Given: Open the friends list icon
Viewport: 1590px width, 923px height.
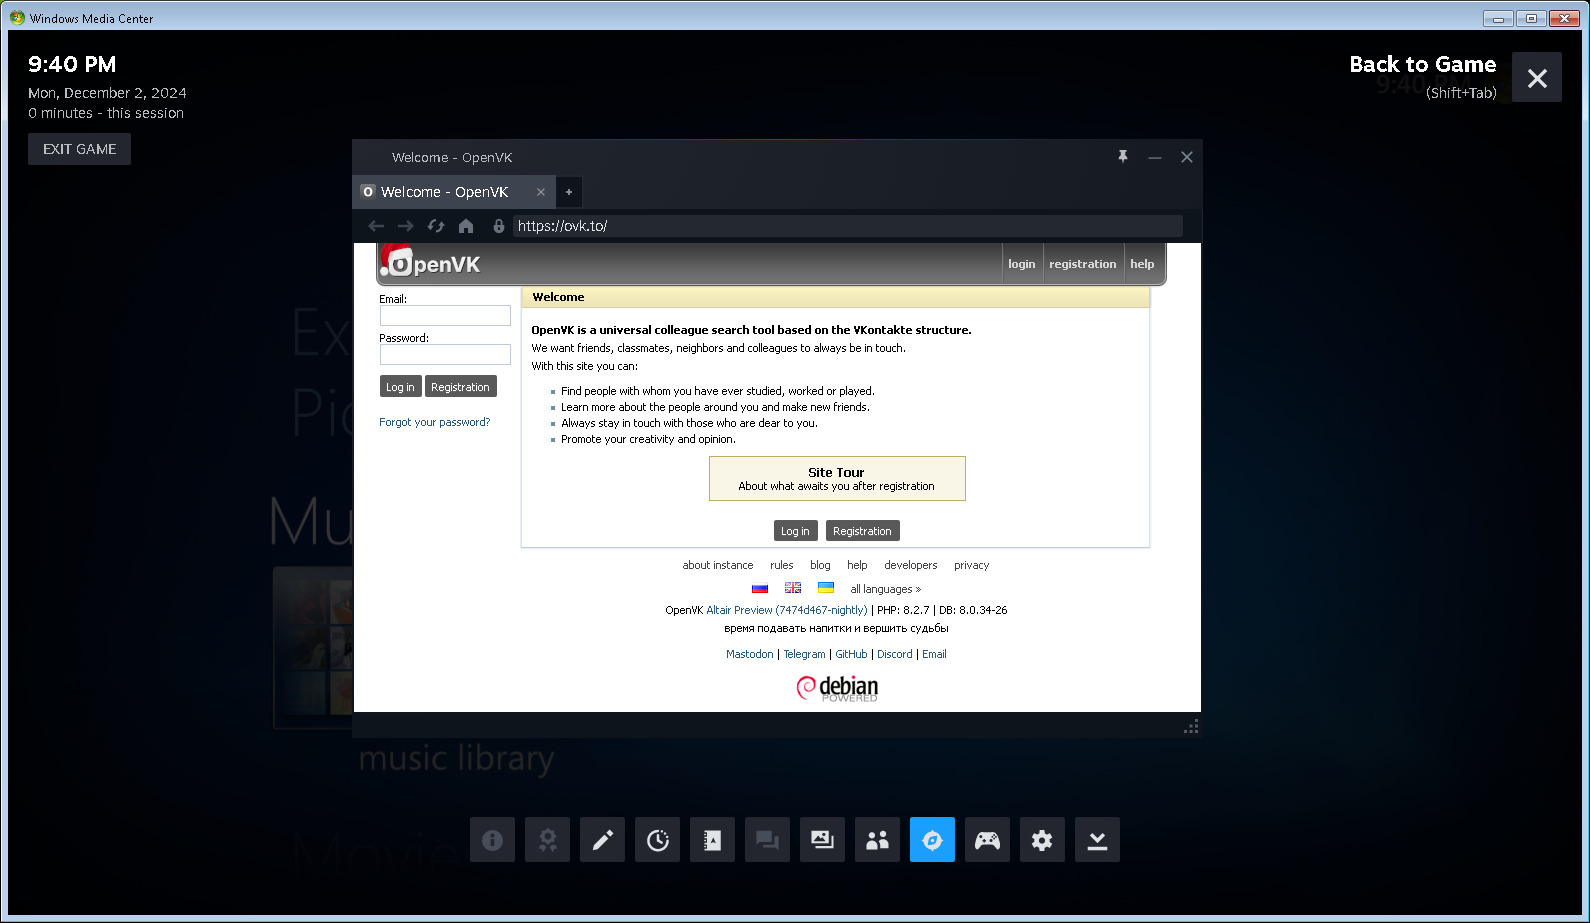Looking at the screenshot, I should (x=877, y=840).
